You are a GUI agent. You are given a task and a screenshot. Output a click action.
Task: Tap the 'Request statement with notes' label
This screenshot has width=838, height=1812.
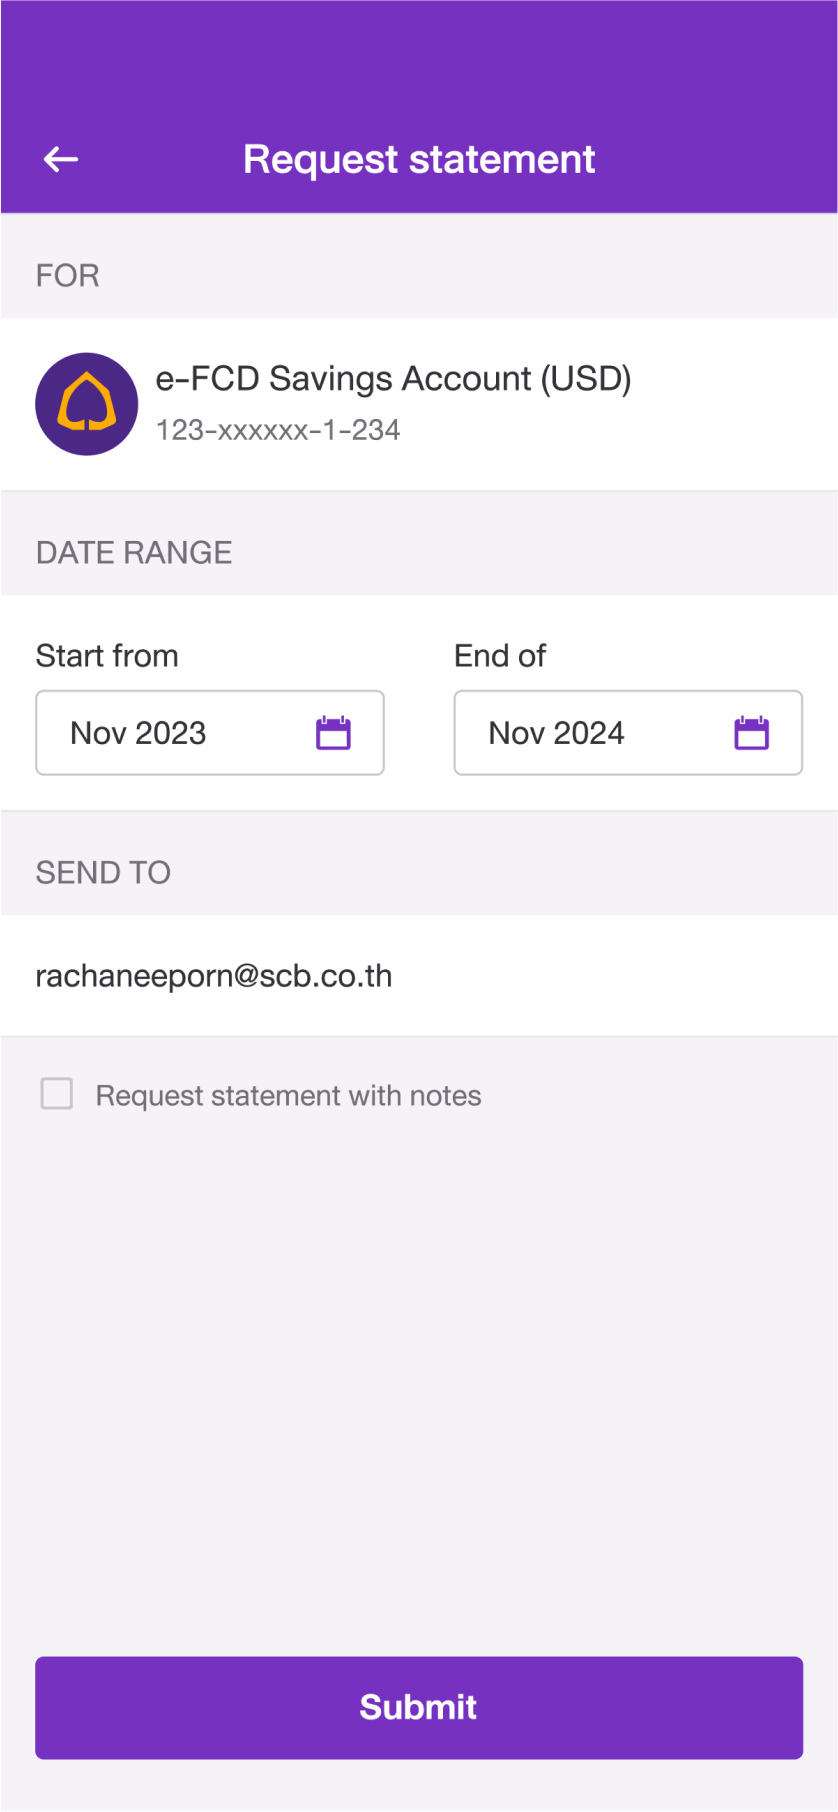point(288,1096)
